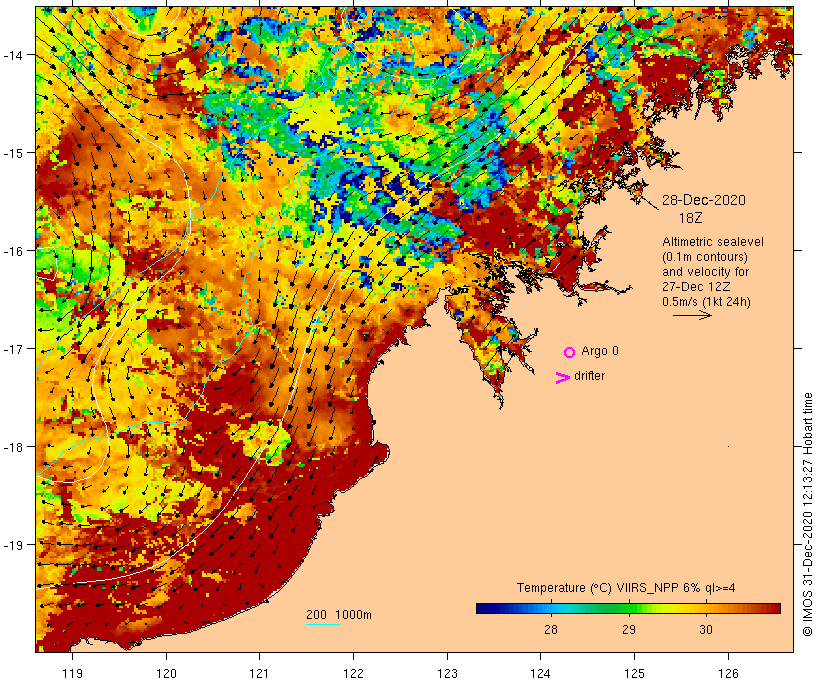
Task: Click the 'and velocity for' text
Action: point(705,271)
